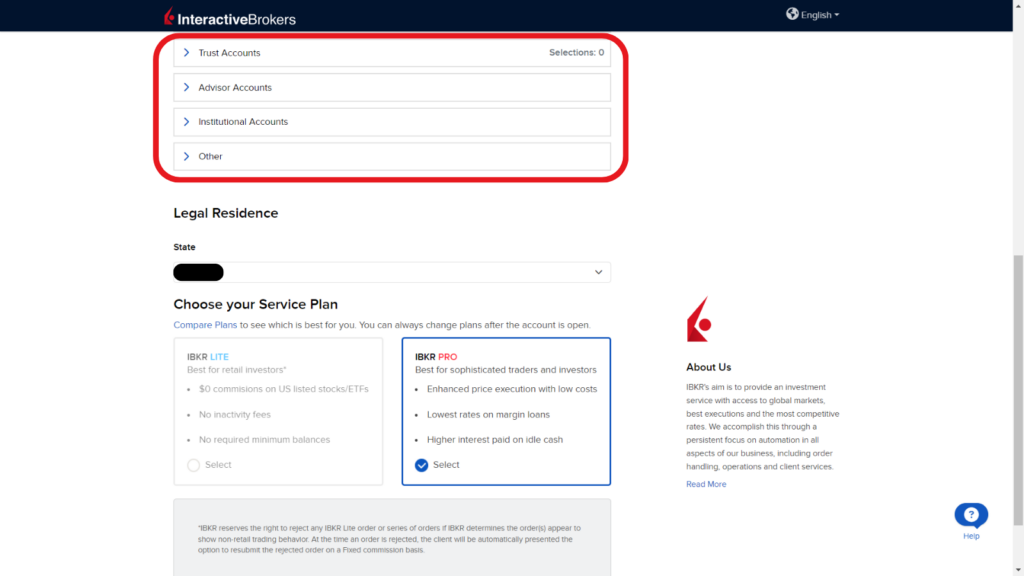
Task: Click the blue chevron on Trust Accounts
Action: click(x=187, y=52)
